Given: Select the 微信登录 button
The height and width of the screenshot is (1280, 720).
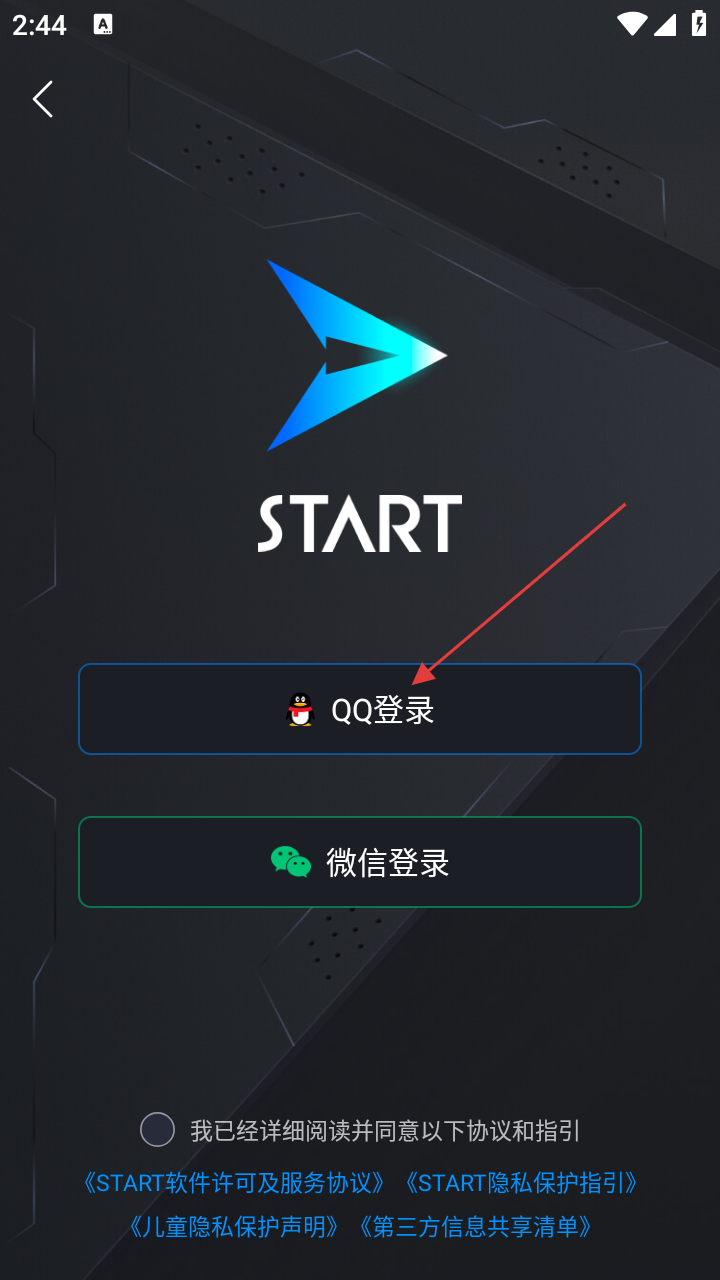Looking at the screenshot, I should click(360, 862).
